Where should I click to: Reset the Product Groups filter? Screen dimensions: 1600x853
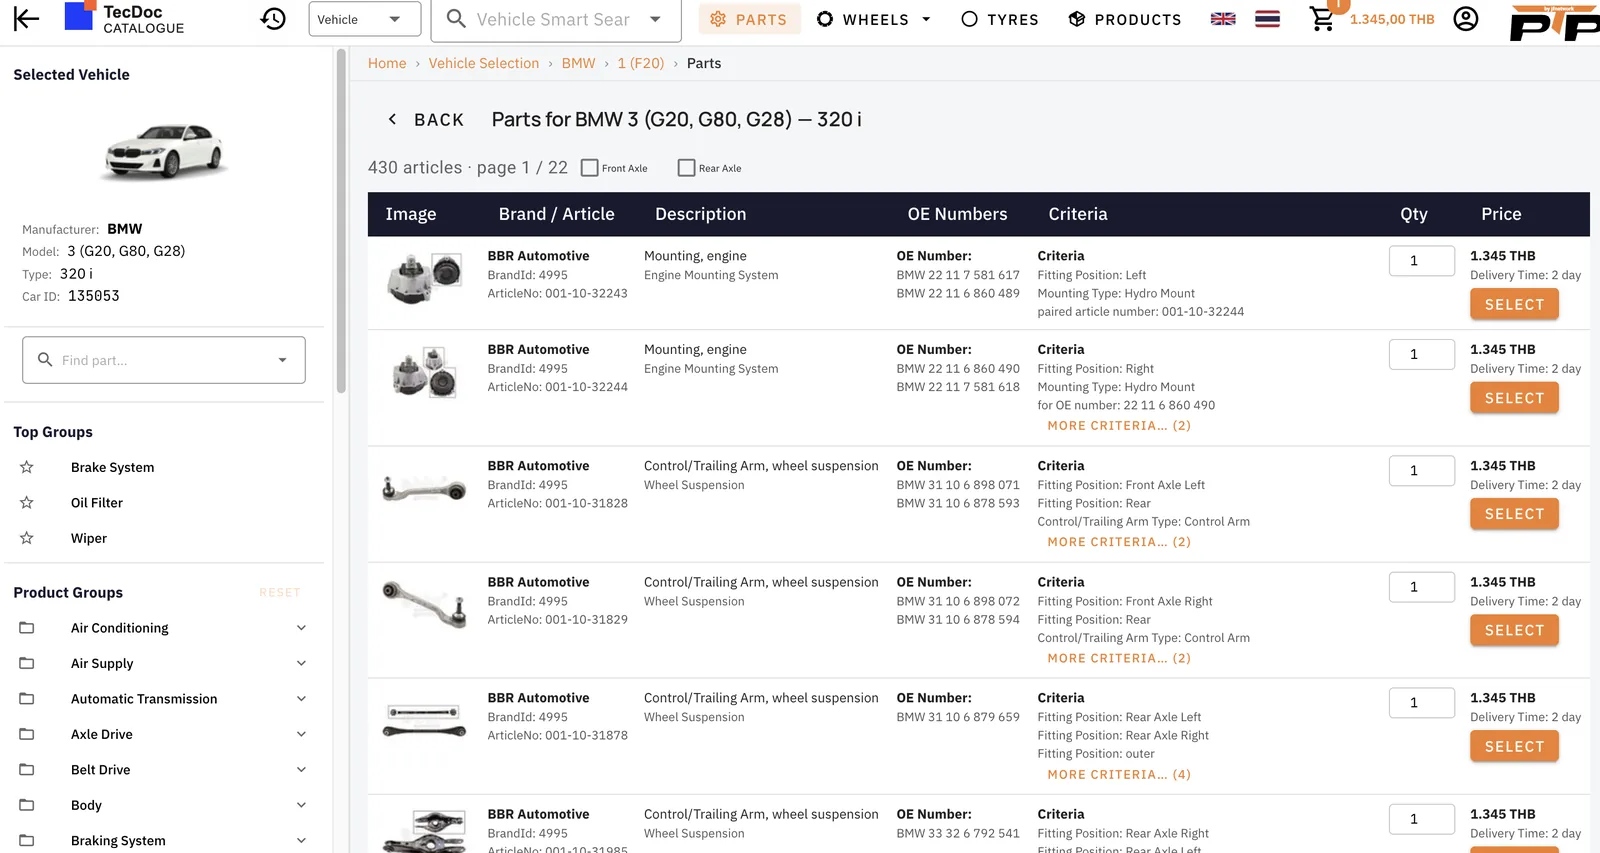coord(280,593)
